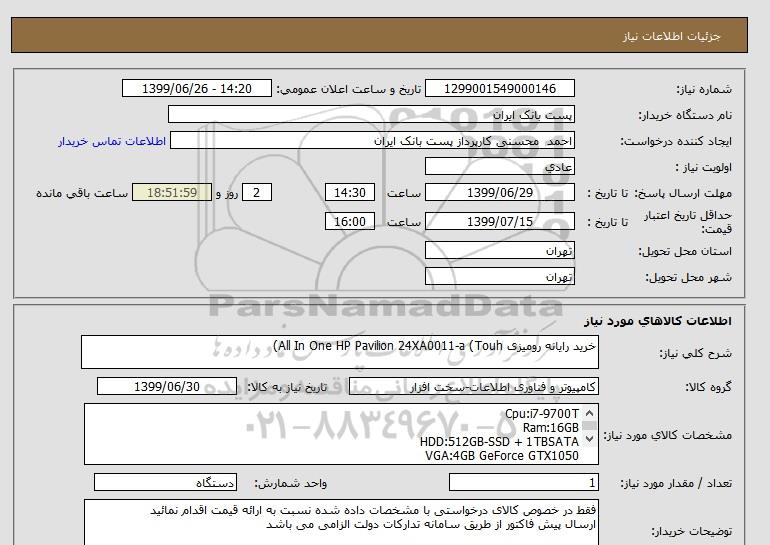Click the label واحد شمارش
The image size is (770, 545).
[x=291, y=484]
